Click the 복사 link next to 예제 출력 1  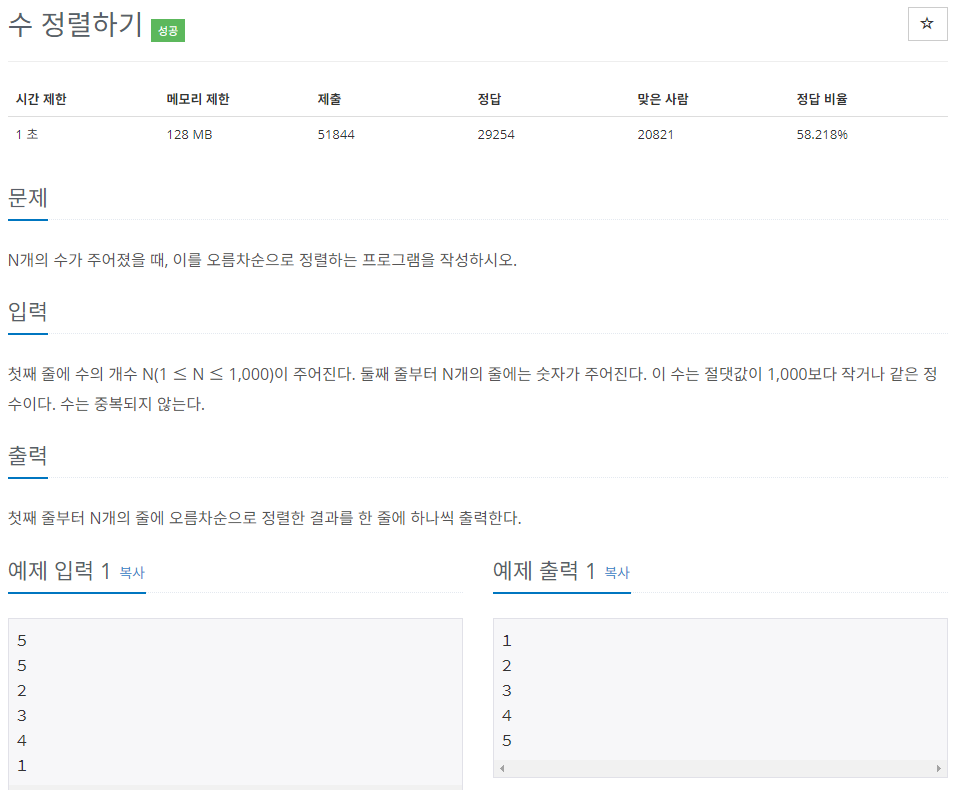coord(617,573)
